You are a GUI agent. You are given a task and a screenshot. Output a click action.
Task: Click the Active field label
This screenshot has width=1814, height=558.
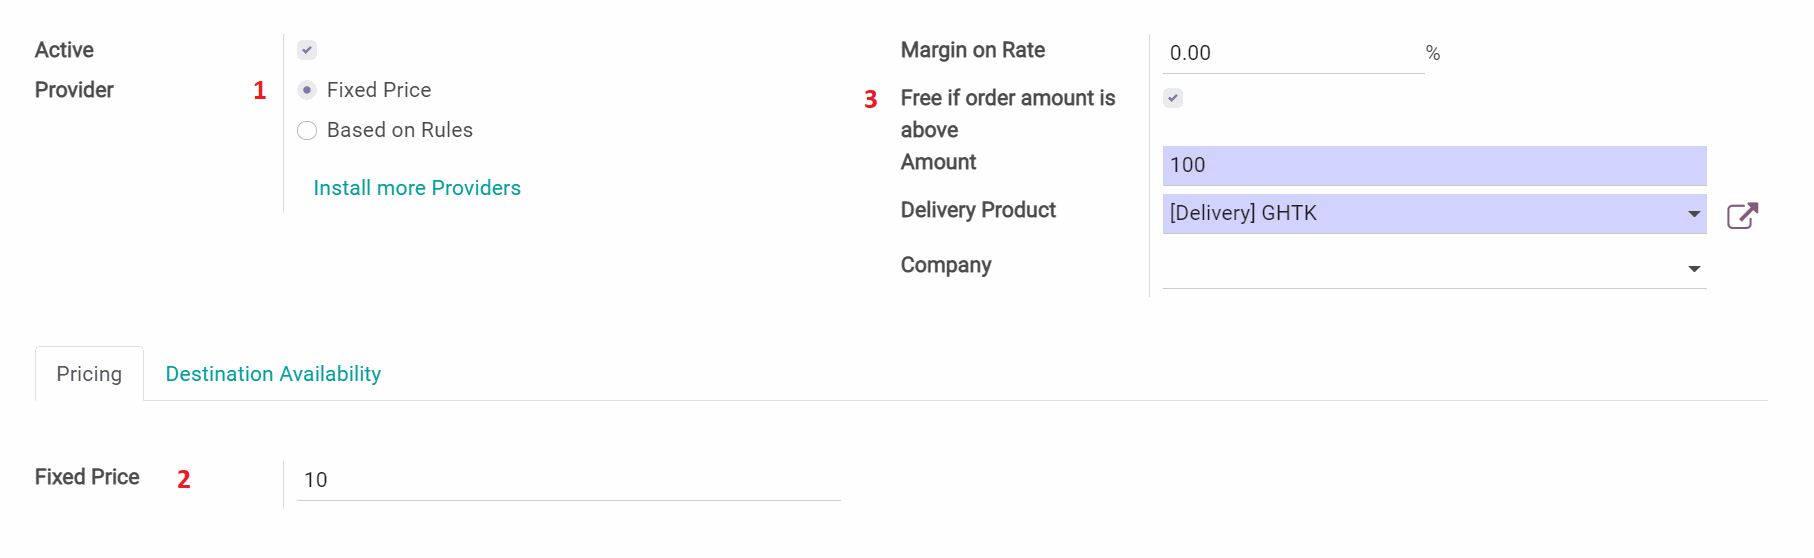coord(64,50)
